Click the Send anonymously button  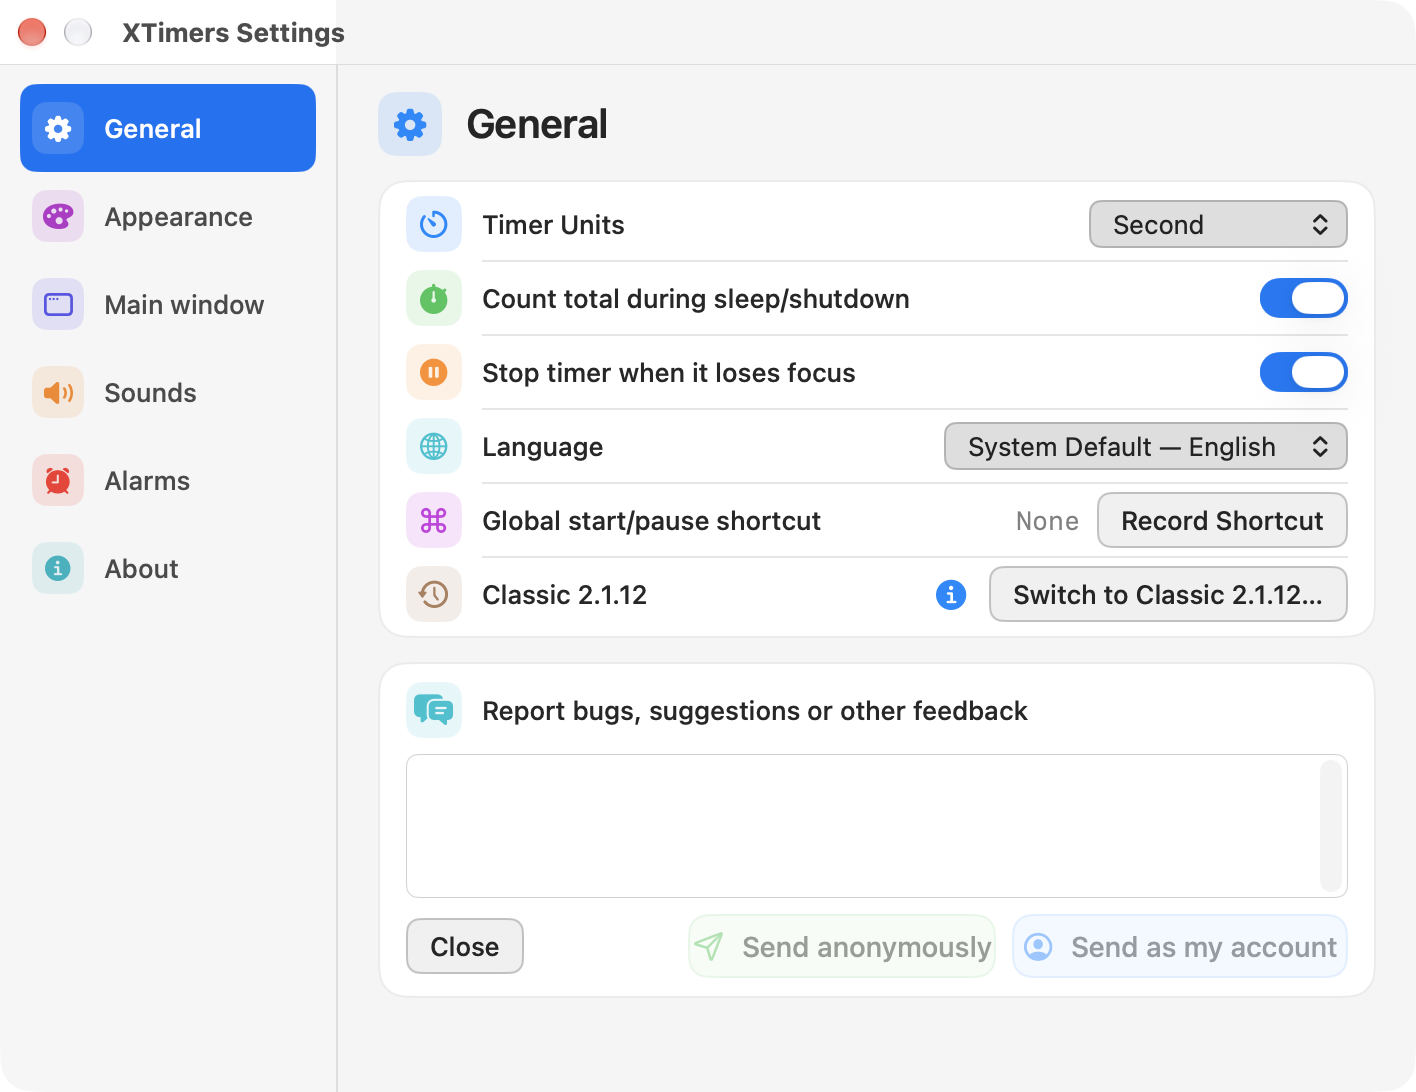pos(842,947)
